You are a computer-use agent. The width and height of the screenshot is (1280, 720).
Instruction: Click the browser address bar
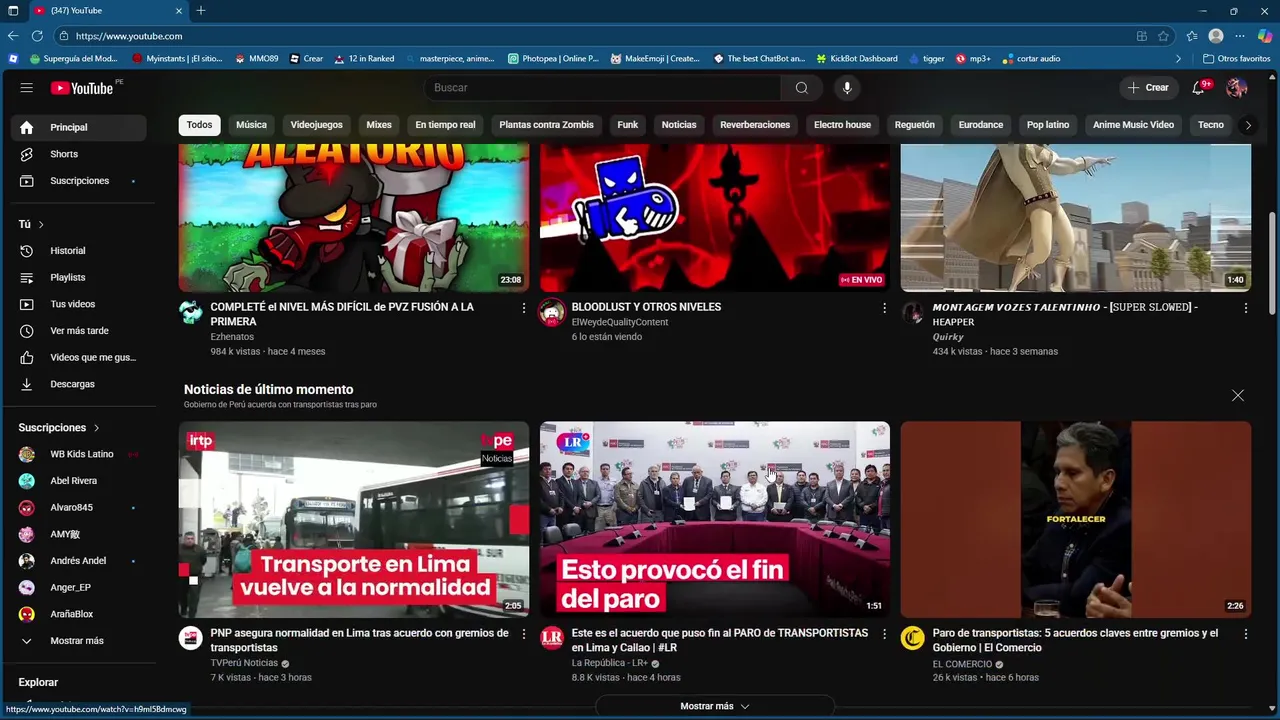click(x=600, y=36)
